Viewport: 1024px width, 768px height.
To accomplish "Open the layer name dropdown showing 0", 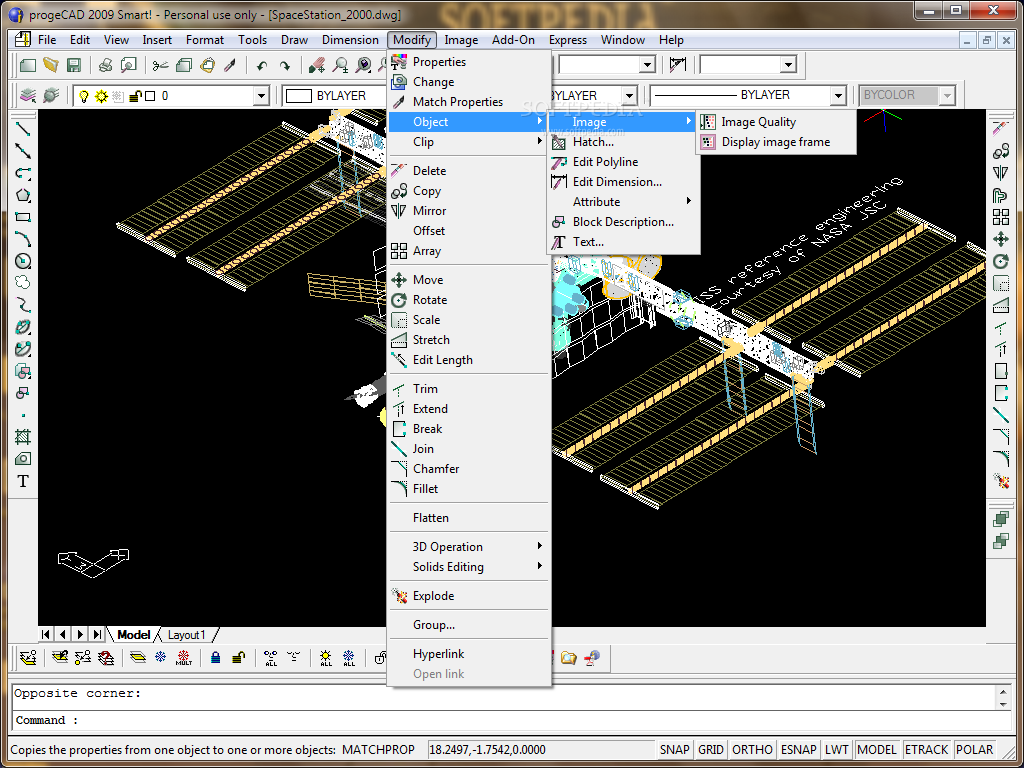I will [x=261, y=96].
